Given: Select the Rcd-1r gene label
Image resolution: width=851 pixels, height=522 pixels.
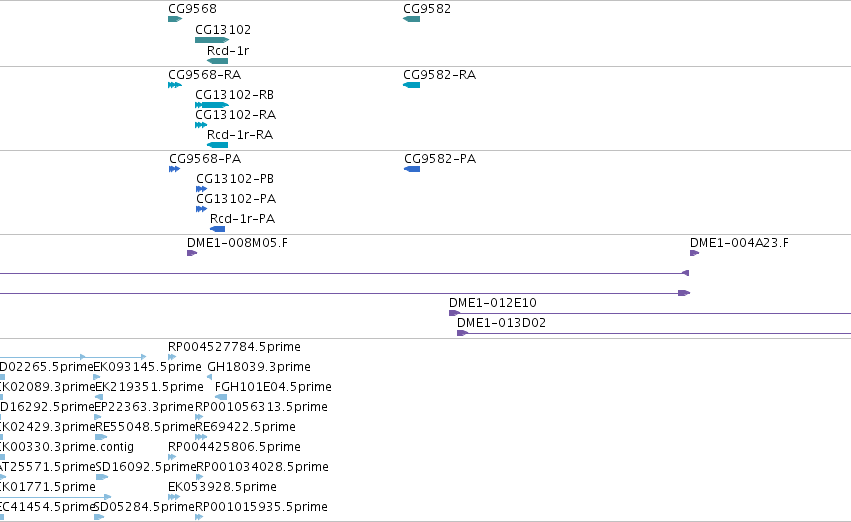Looking at the screenshot, I should coord(228,51).
